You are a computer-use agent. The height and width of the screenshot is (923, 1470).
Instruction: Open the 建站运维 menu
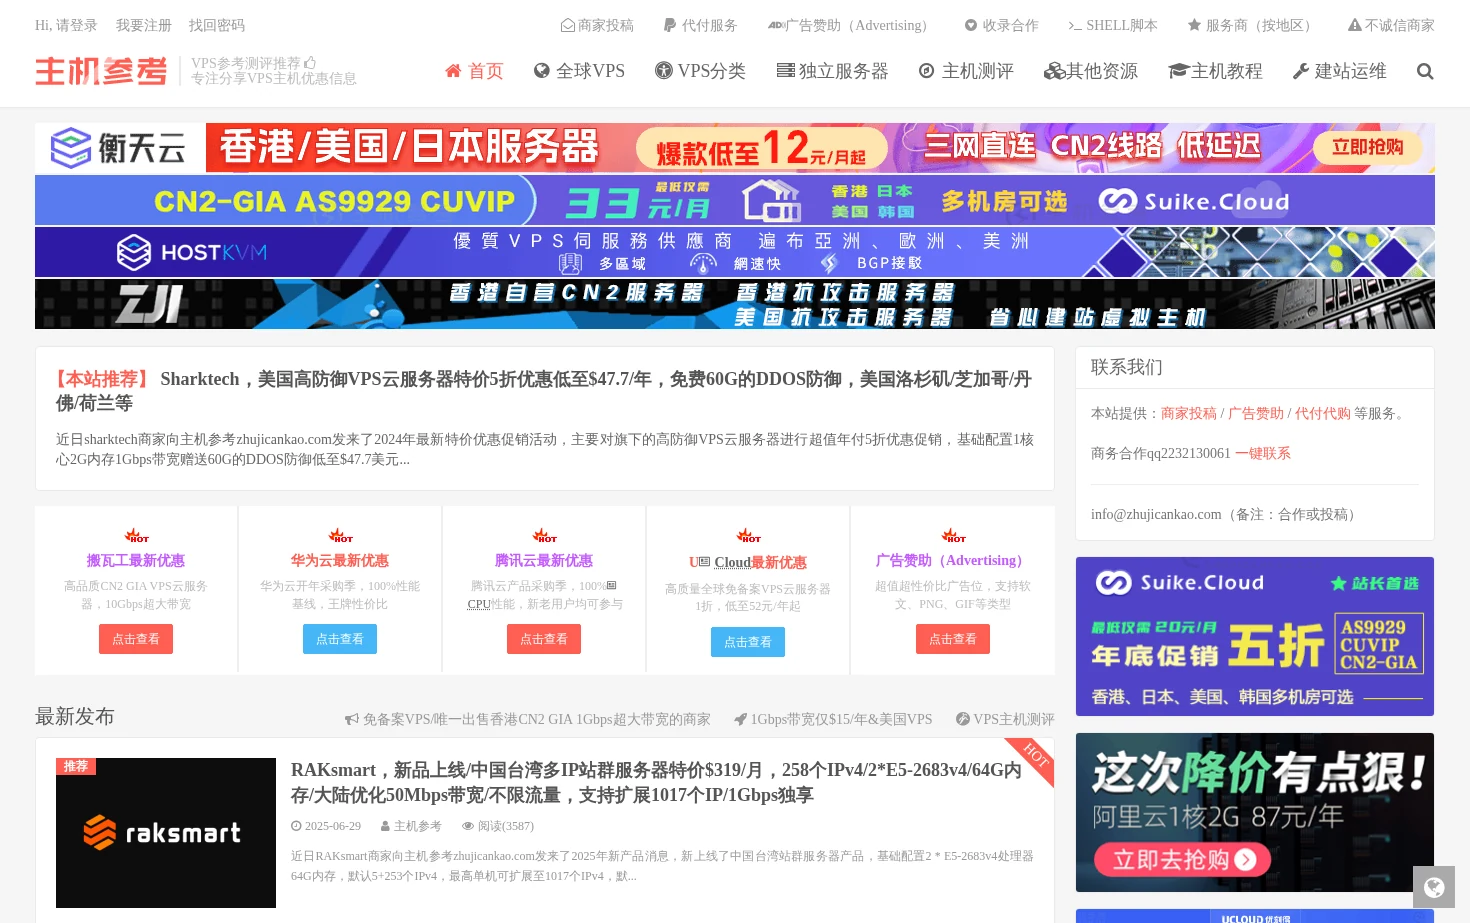(x=1340, y=71)
